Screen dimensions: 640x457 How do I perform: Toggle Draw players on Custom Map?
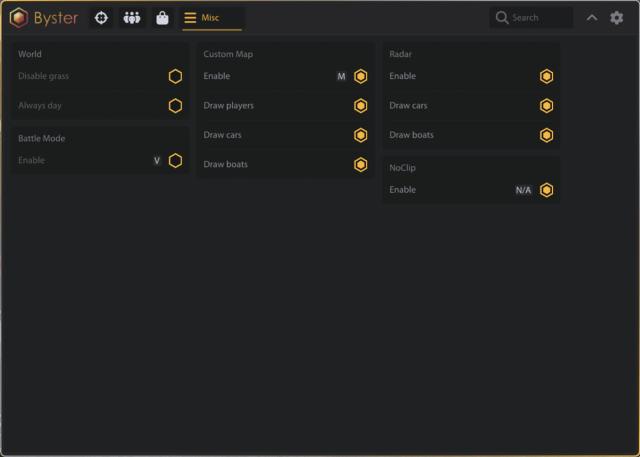click(x=361, y=105)
